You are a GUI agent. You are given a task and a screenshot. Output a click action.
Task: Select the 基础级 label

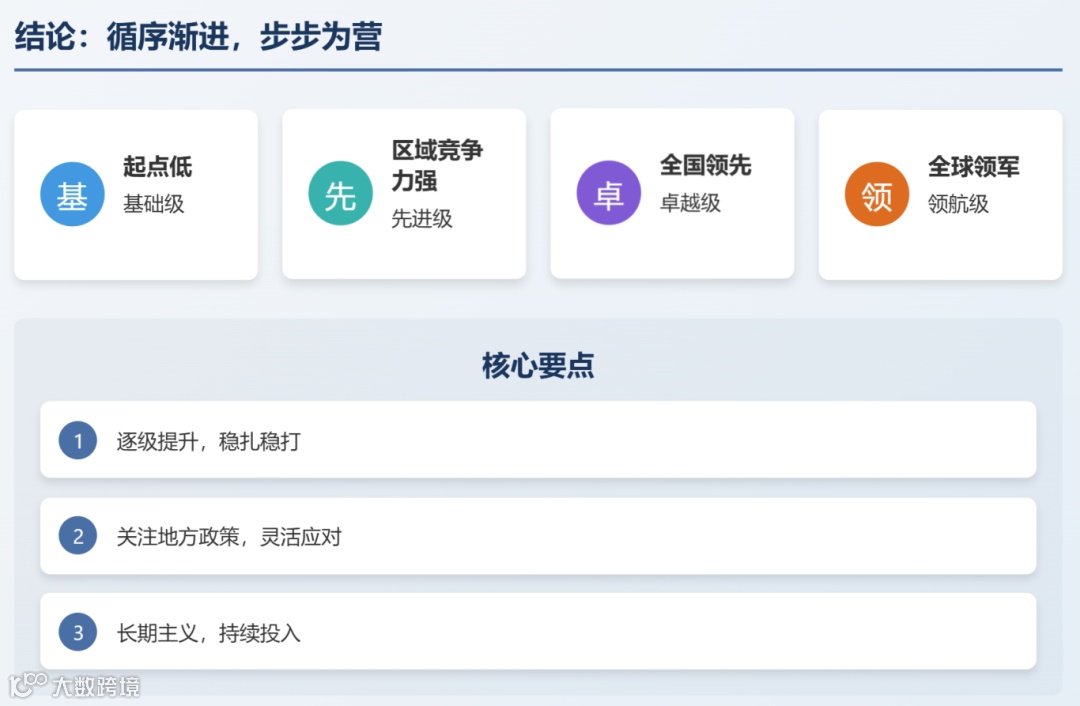coord(154,204)
